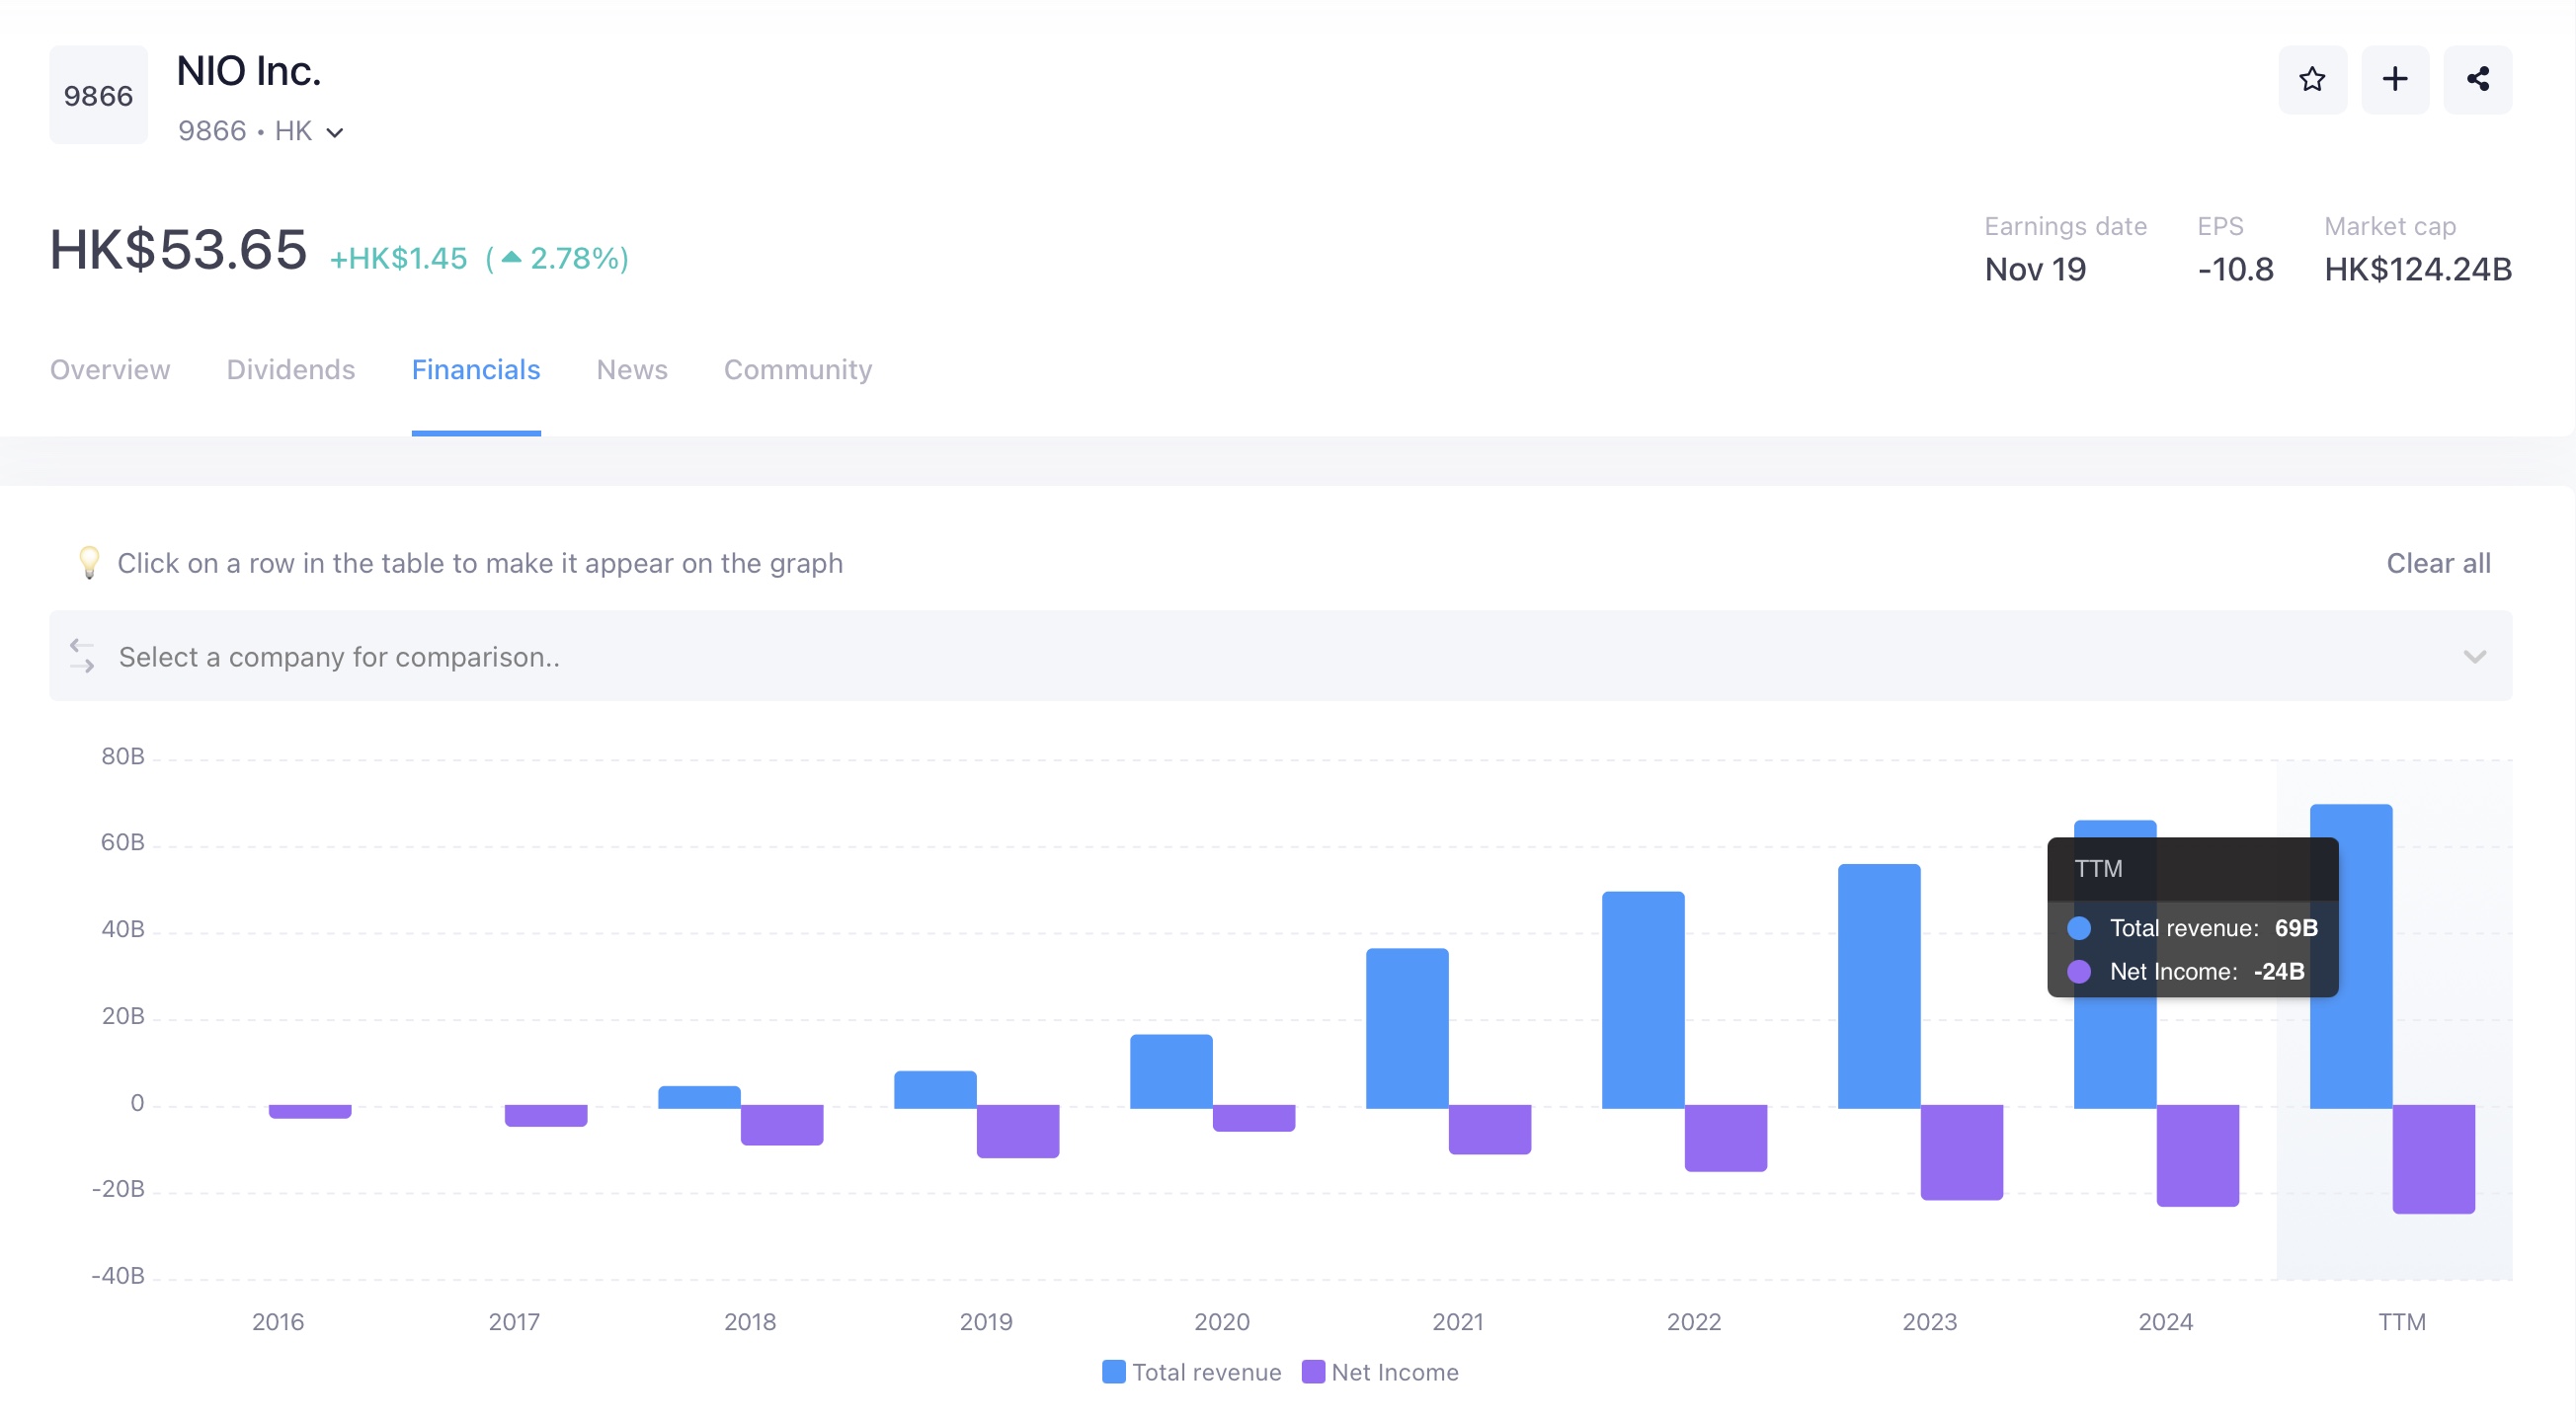Select the News tab

631,370
